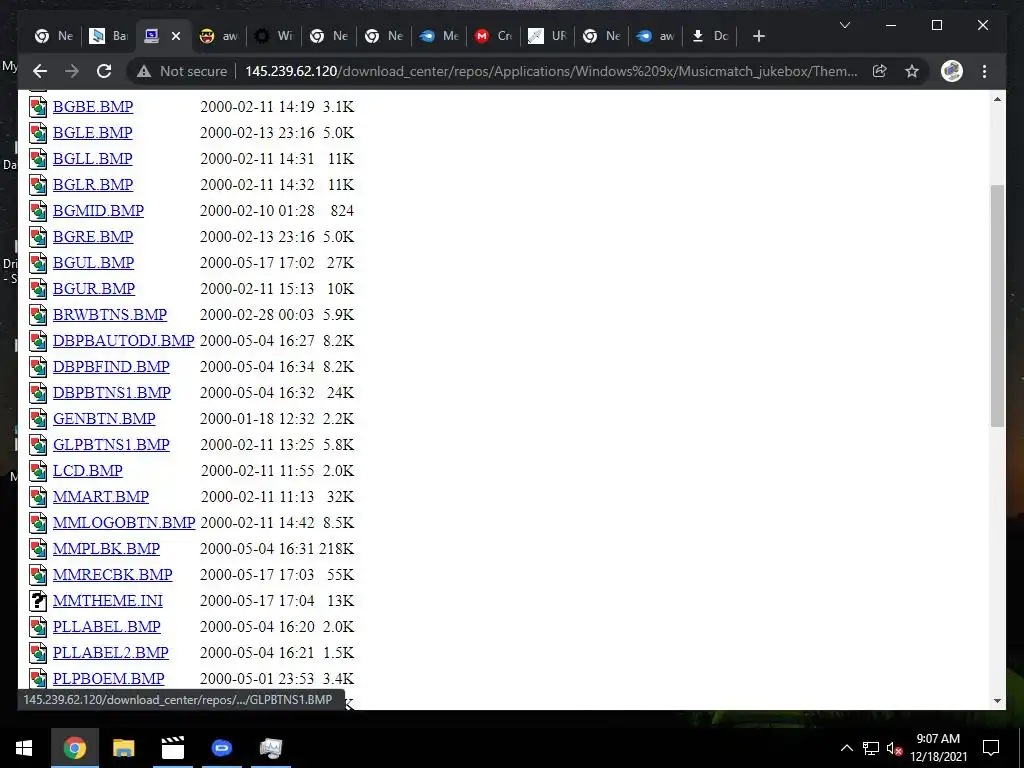Click the image icon beside DBPBTNS1.BMP
The width and height of the screenshot is (1024, 768).
pyautogui.click(x=38, y=392)
